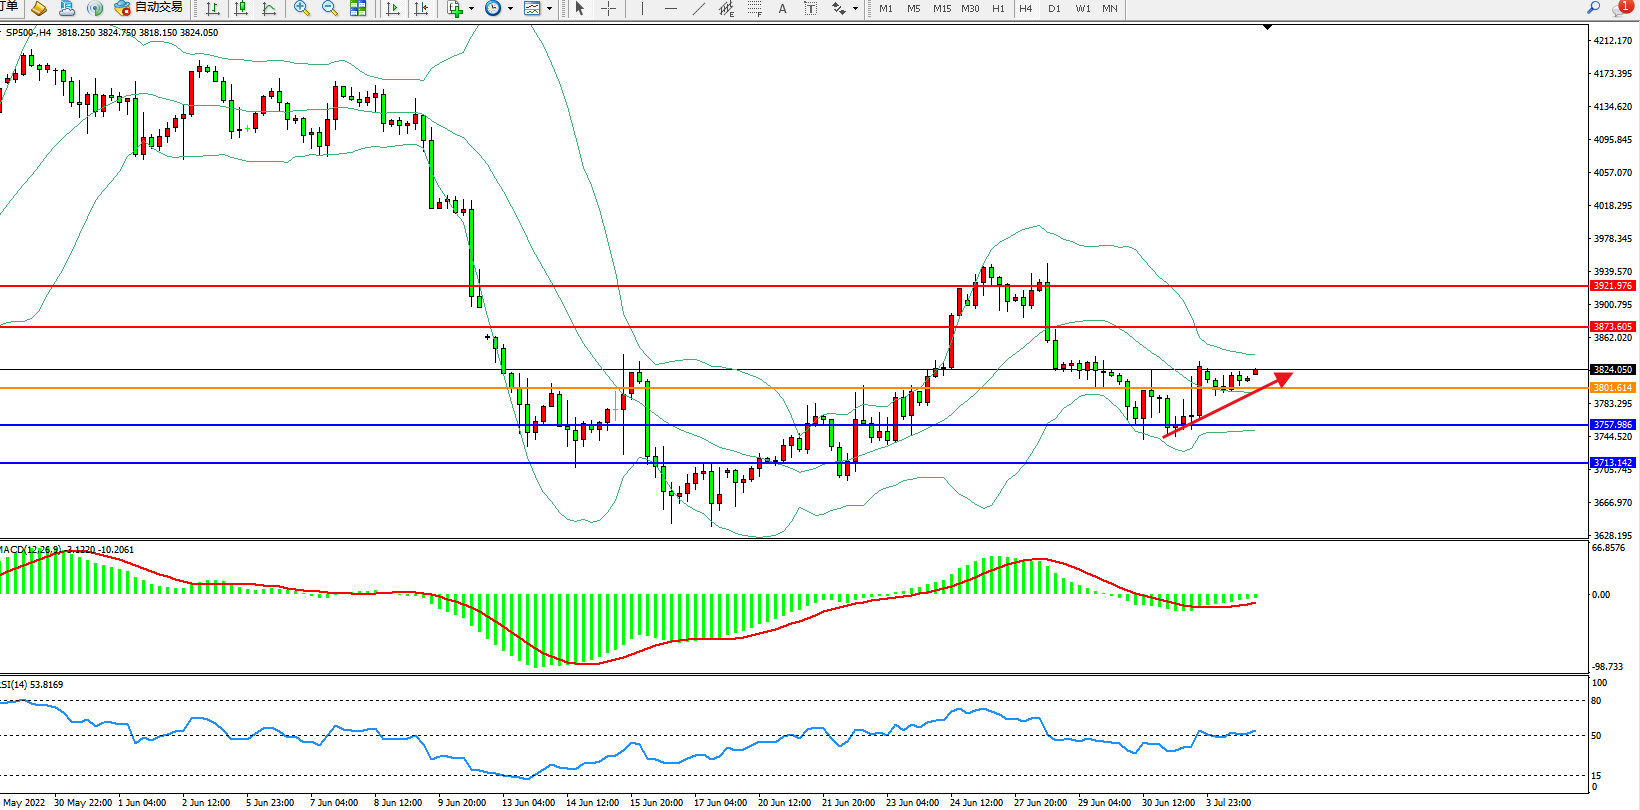The width and height of the screenshot is (1640, 810).
Task: Select the vertical line drawing tool
Action: coord(642,9)
